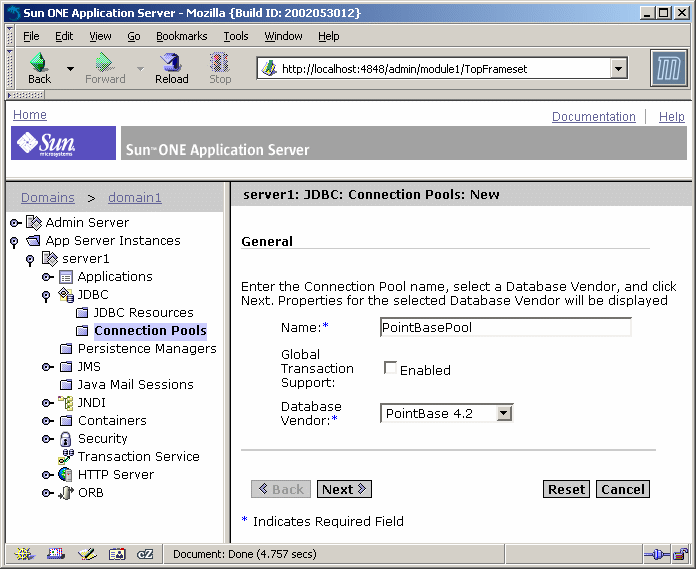Click the Applications list icon
The height and width of the screenshot is (569, 696).
pos(66,277)
